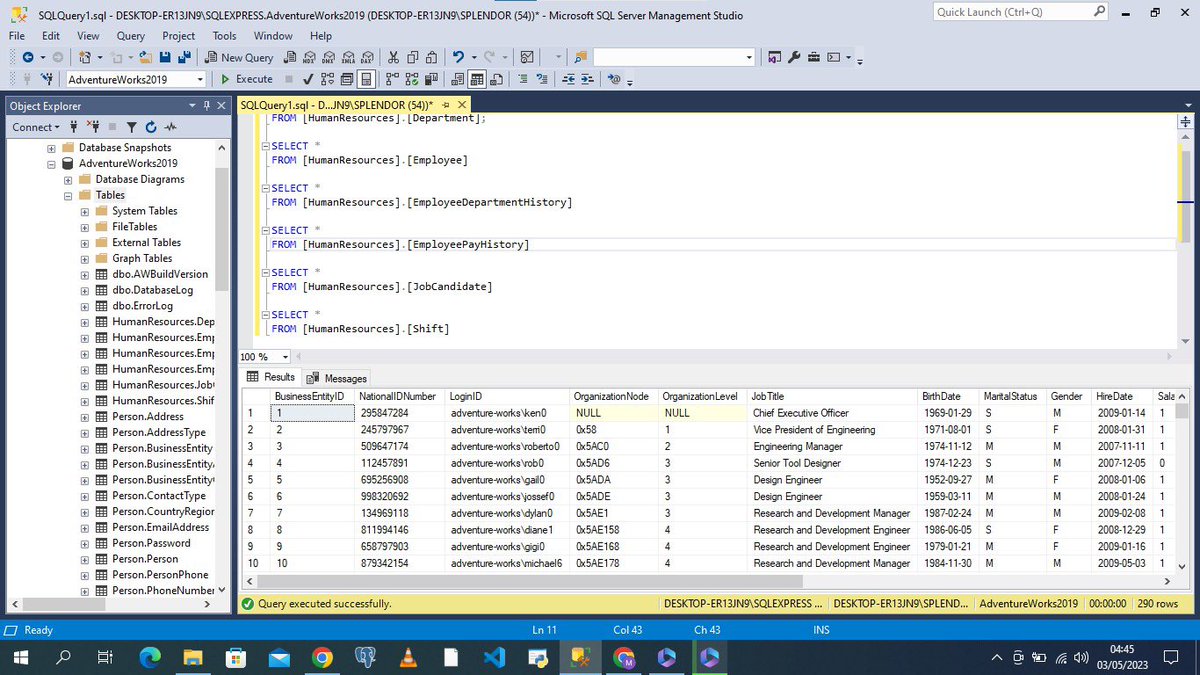Viewport: 1200px width, 675px height.
Task: Click the Comment out selected lines icon
Action: (x=522, y=79)
